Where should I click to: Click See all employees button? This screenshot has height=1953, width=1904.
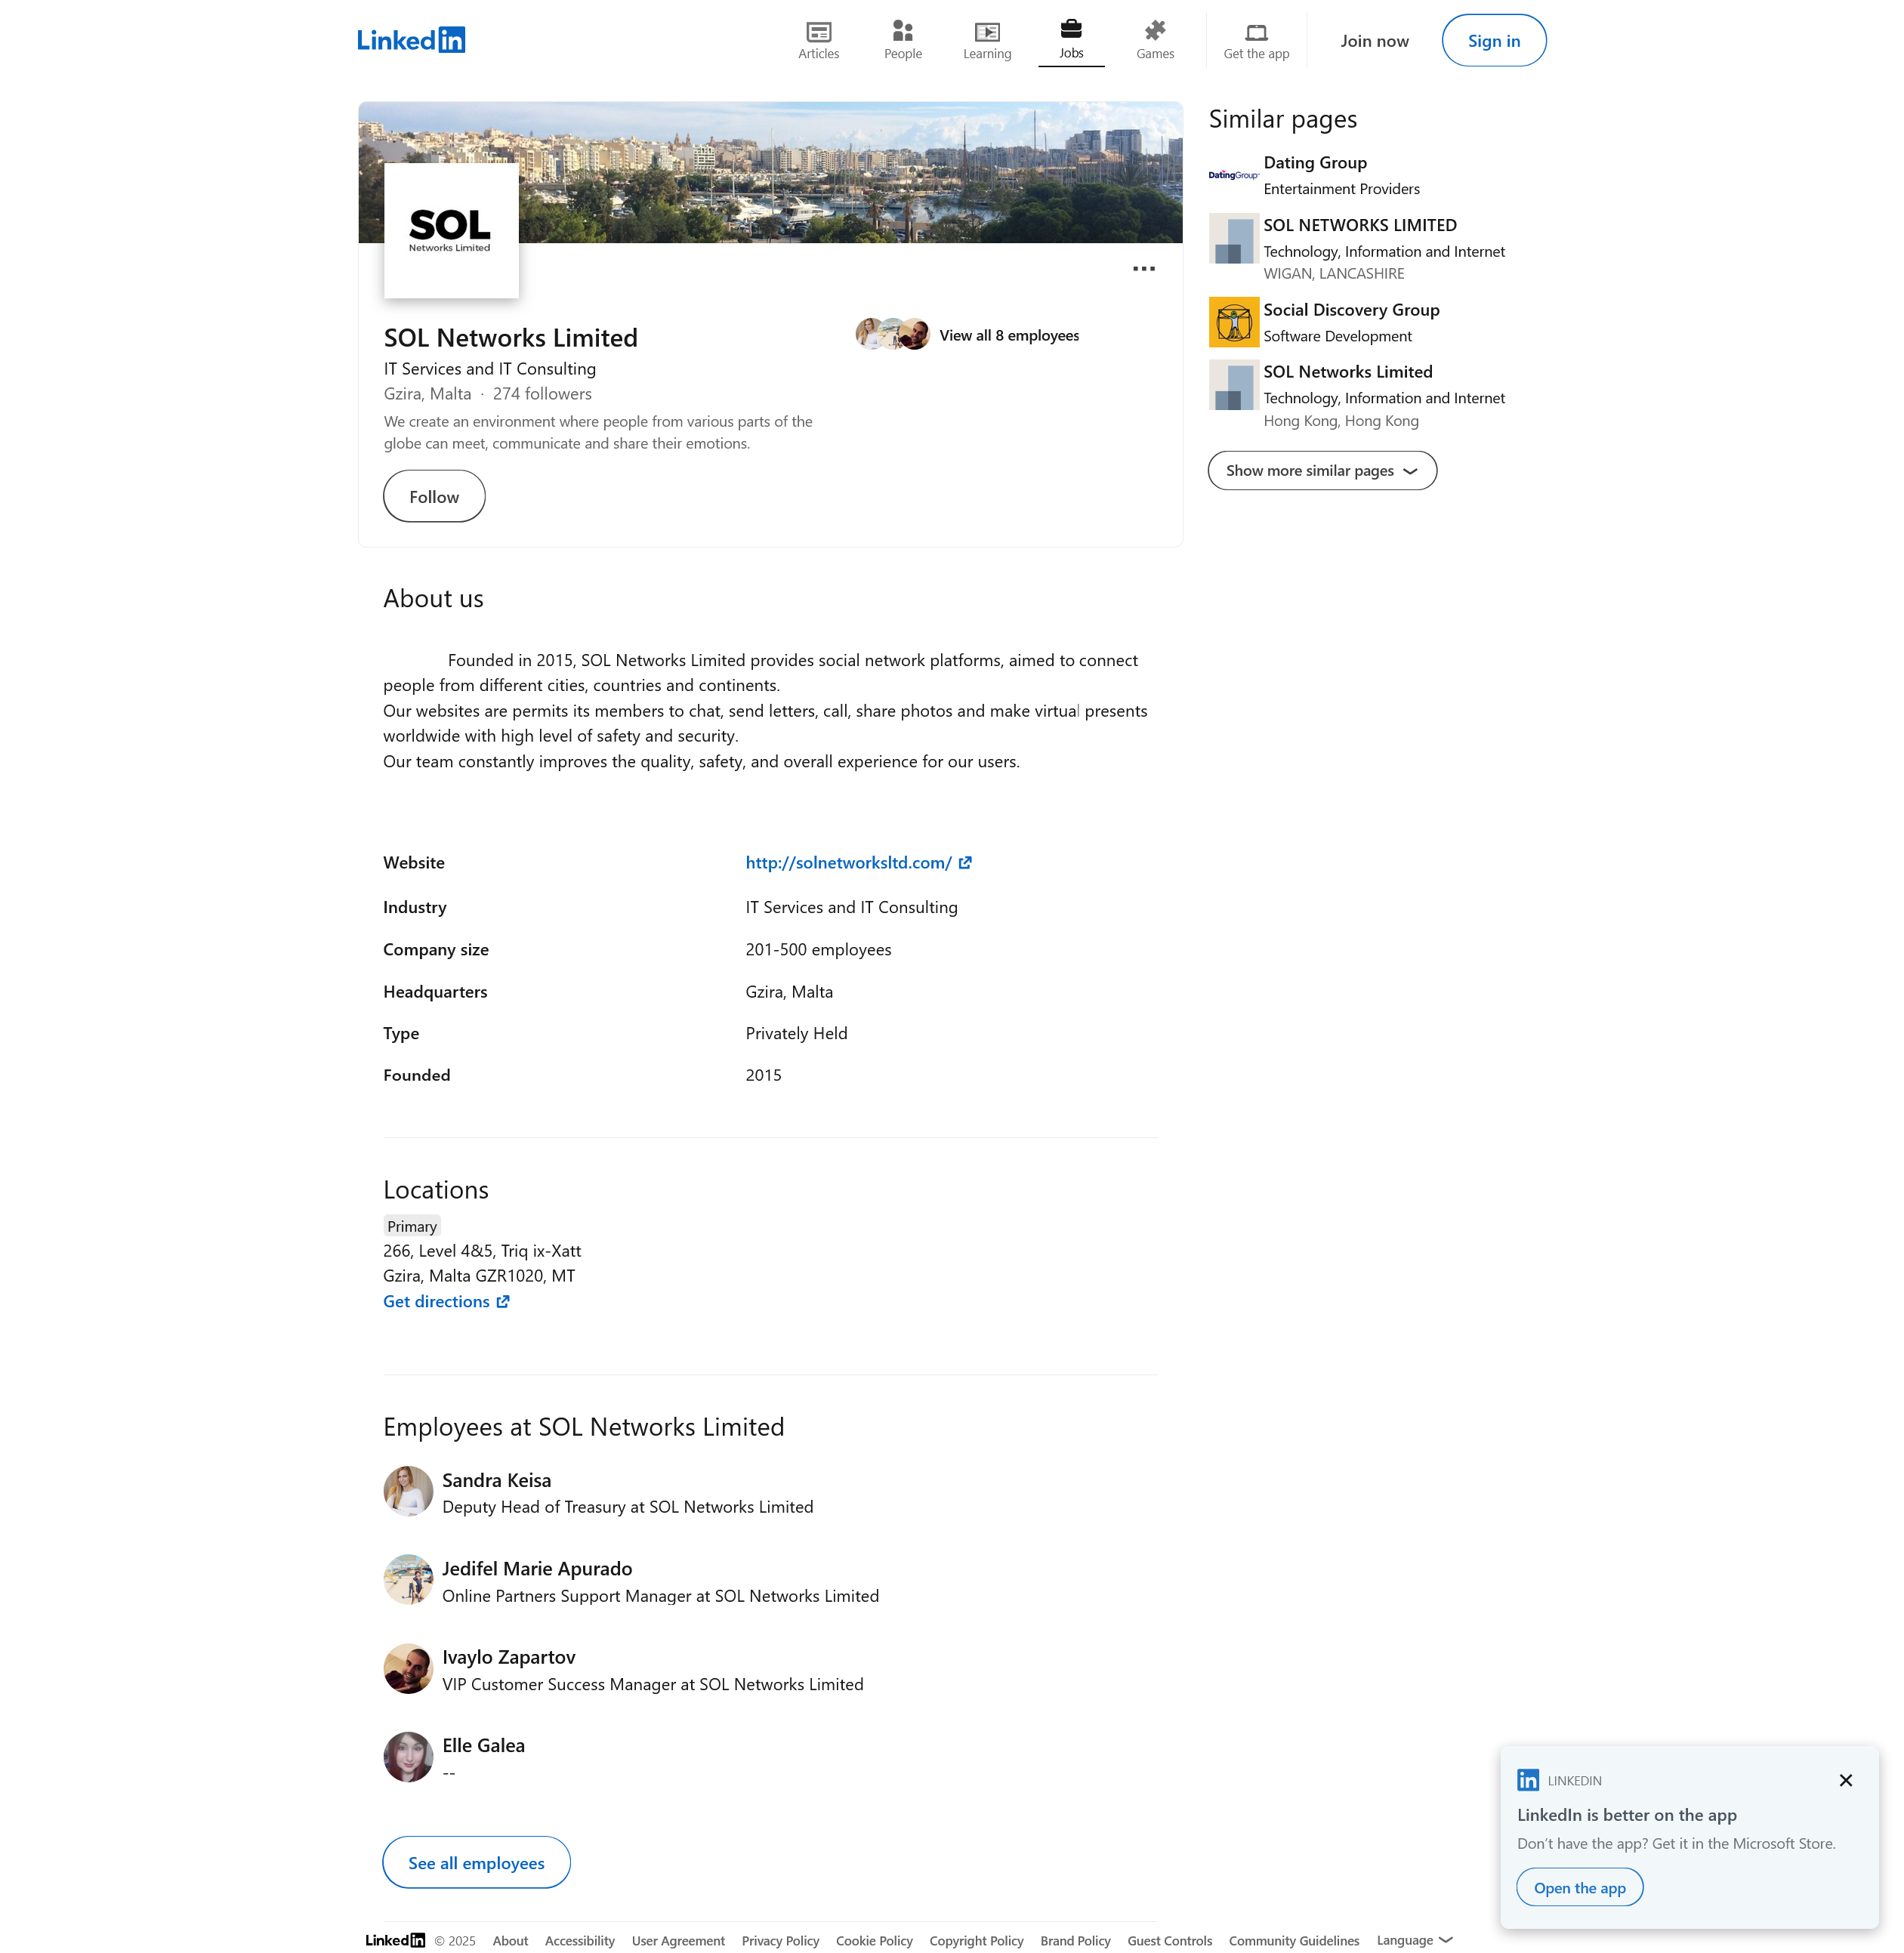pos(476,1863)
